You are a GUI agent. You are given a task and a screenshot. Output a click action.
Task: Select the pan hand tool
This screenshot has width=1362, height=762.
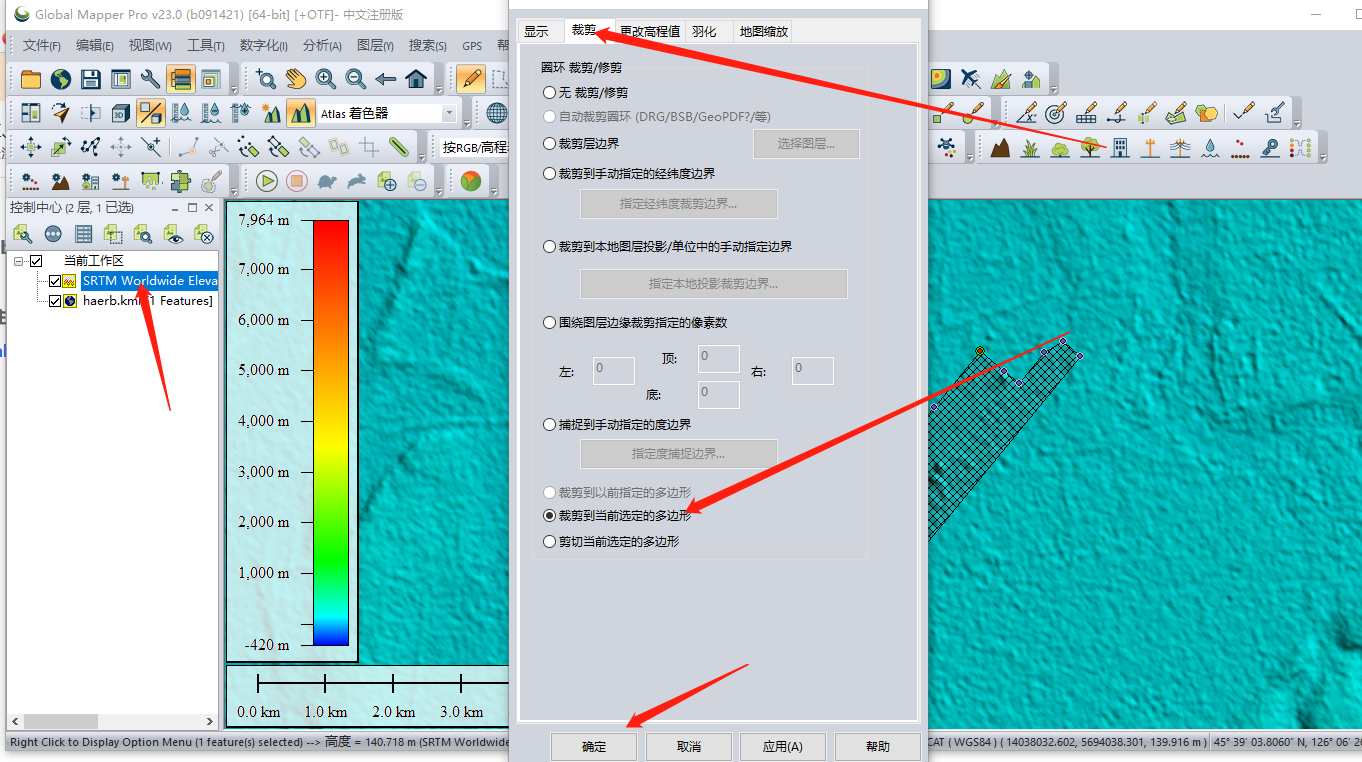click(x=296, y=79)
